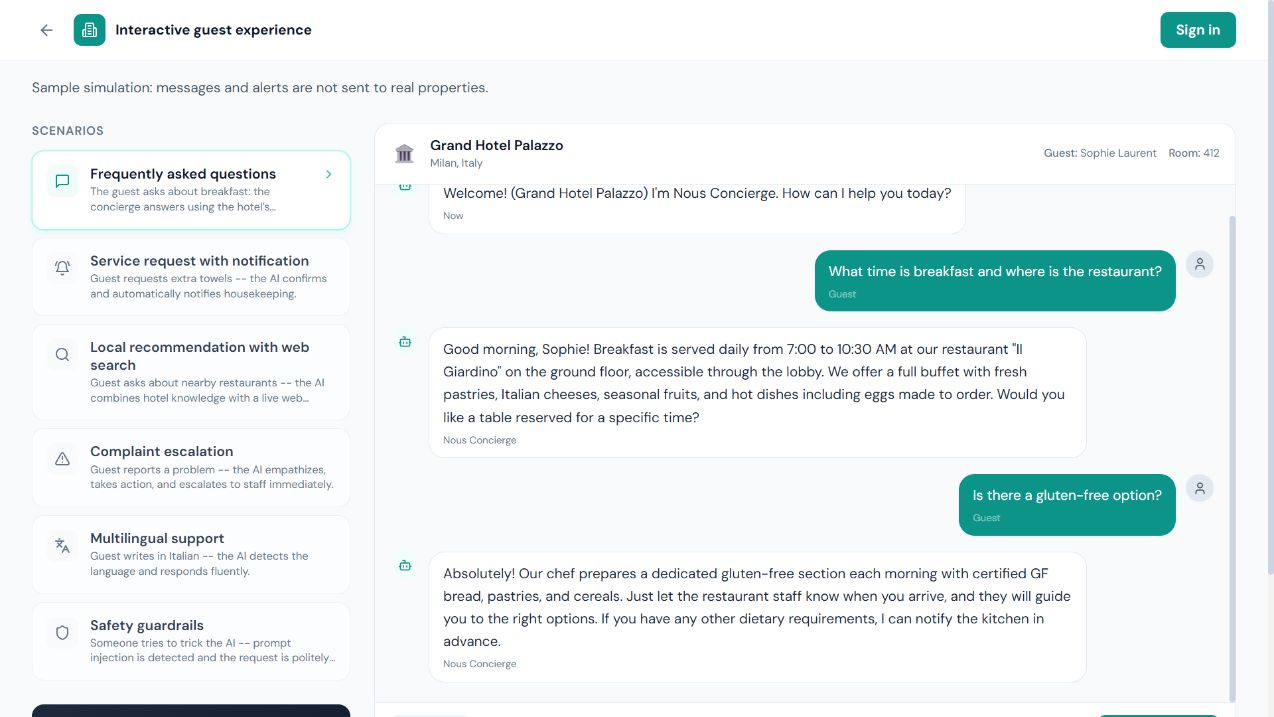Click guest avatar beside gluten-free question
This screenshot has width=1274, height=717.
click(1199, 488)
